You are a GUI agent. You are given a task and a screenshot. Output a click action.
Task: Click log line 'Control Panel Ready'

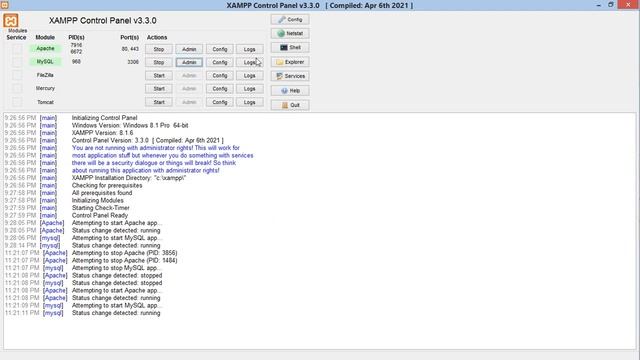point(100,215)
